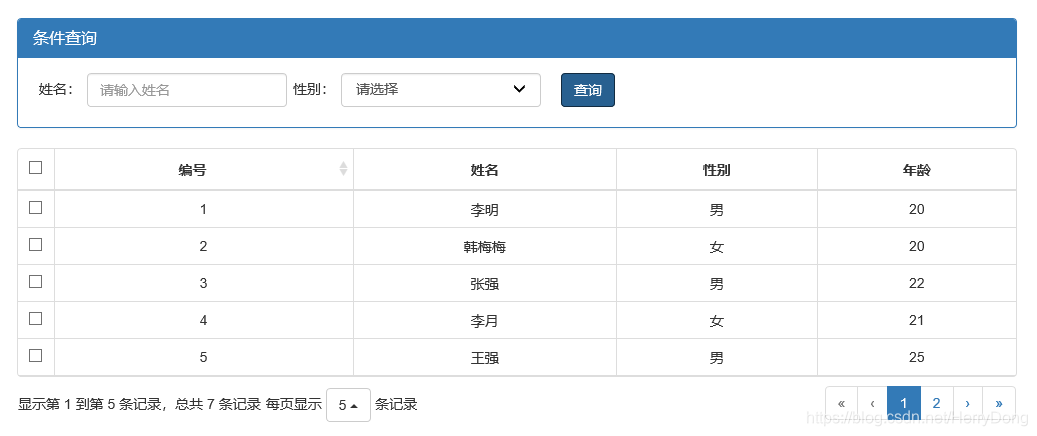The height and width of the screenshot is (436, 1037).
Task: Click the 编号 cell with value 3
Action: click(x=204, y=284)
